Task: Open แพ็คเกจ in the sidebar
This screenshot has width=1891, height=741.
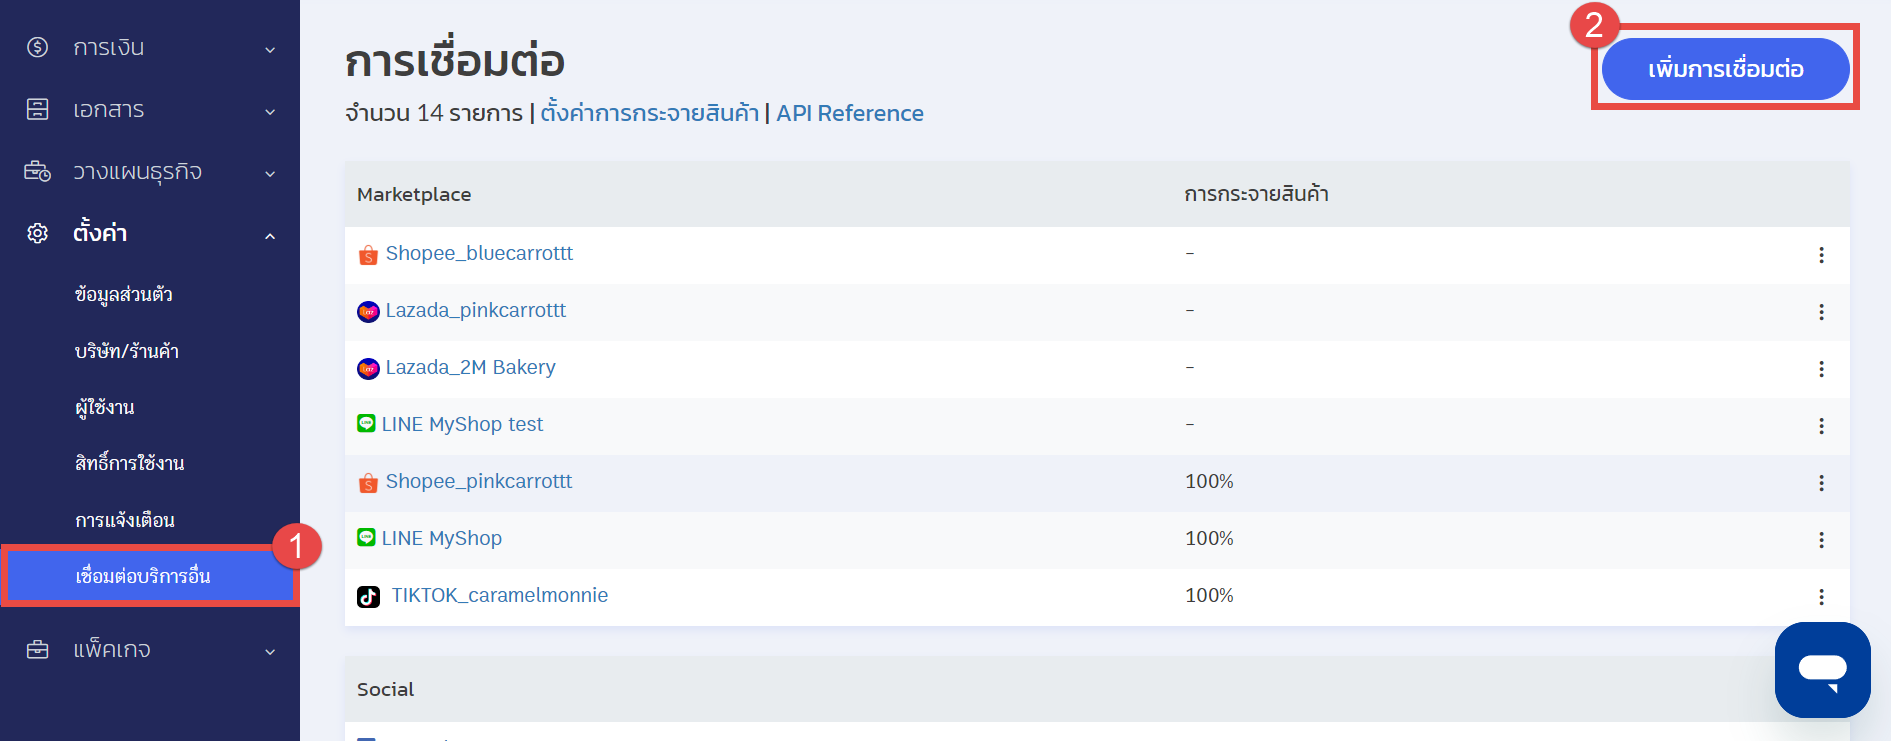Action: pos(112,650)
